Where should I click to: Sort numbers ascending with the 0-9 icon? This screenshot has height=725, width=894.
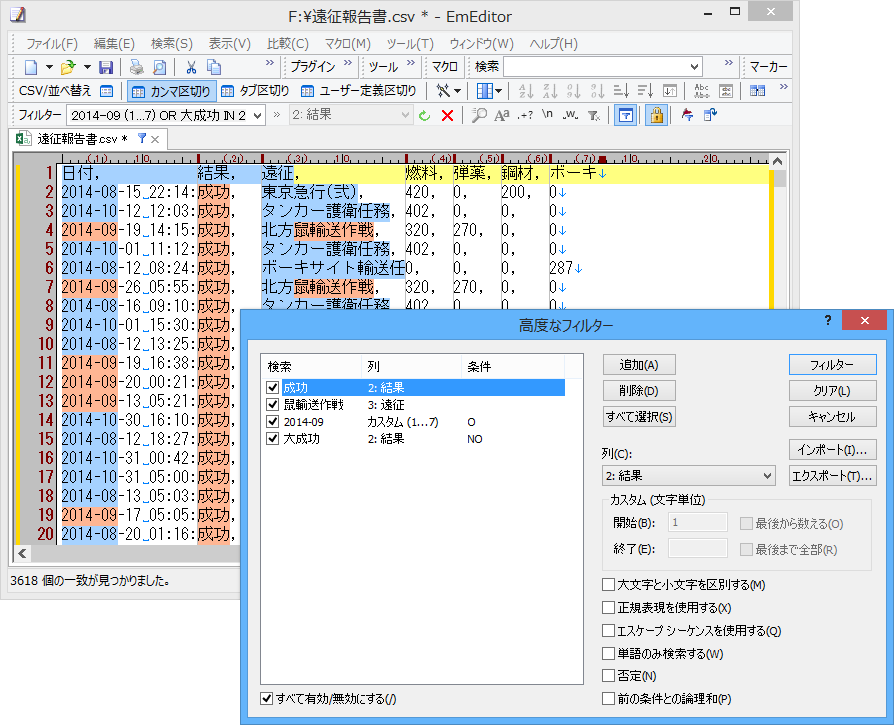(574, 91)
